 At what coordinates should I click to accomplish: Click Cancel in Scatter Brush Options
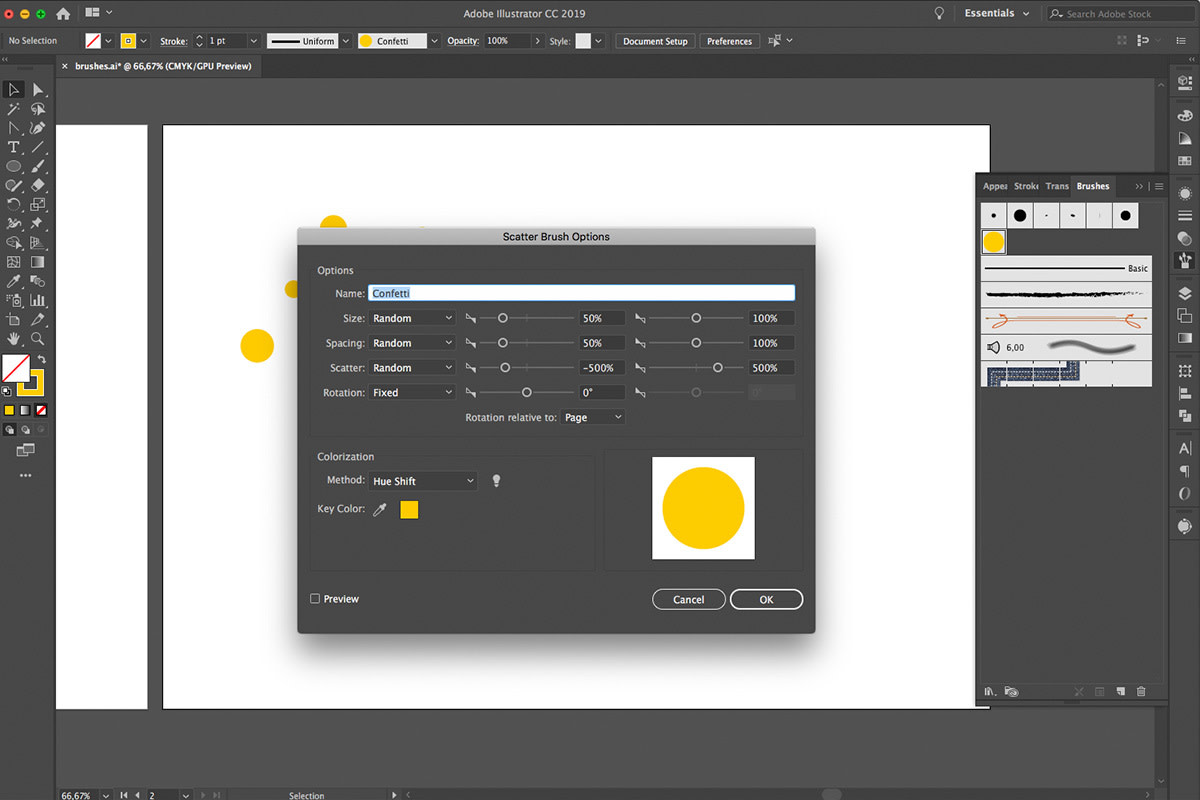click(x=688, y=599)
